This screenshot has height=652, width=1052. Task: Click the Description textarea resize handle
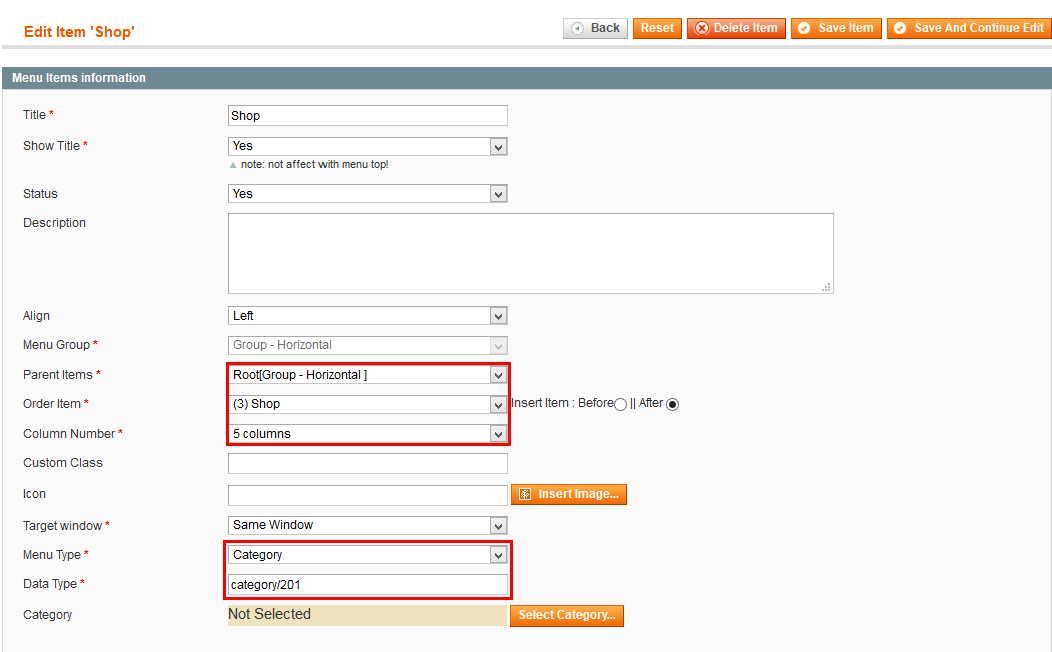[x=827, y=287]
